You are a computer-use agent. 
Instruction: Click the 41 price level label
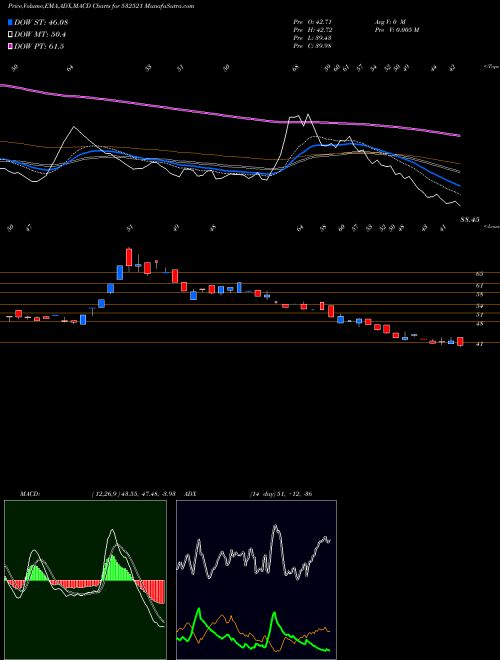[x=479, y=344]
